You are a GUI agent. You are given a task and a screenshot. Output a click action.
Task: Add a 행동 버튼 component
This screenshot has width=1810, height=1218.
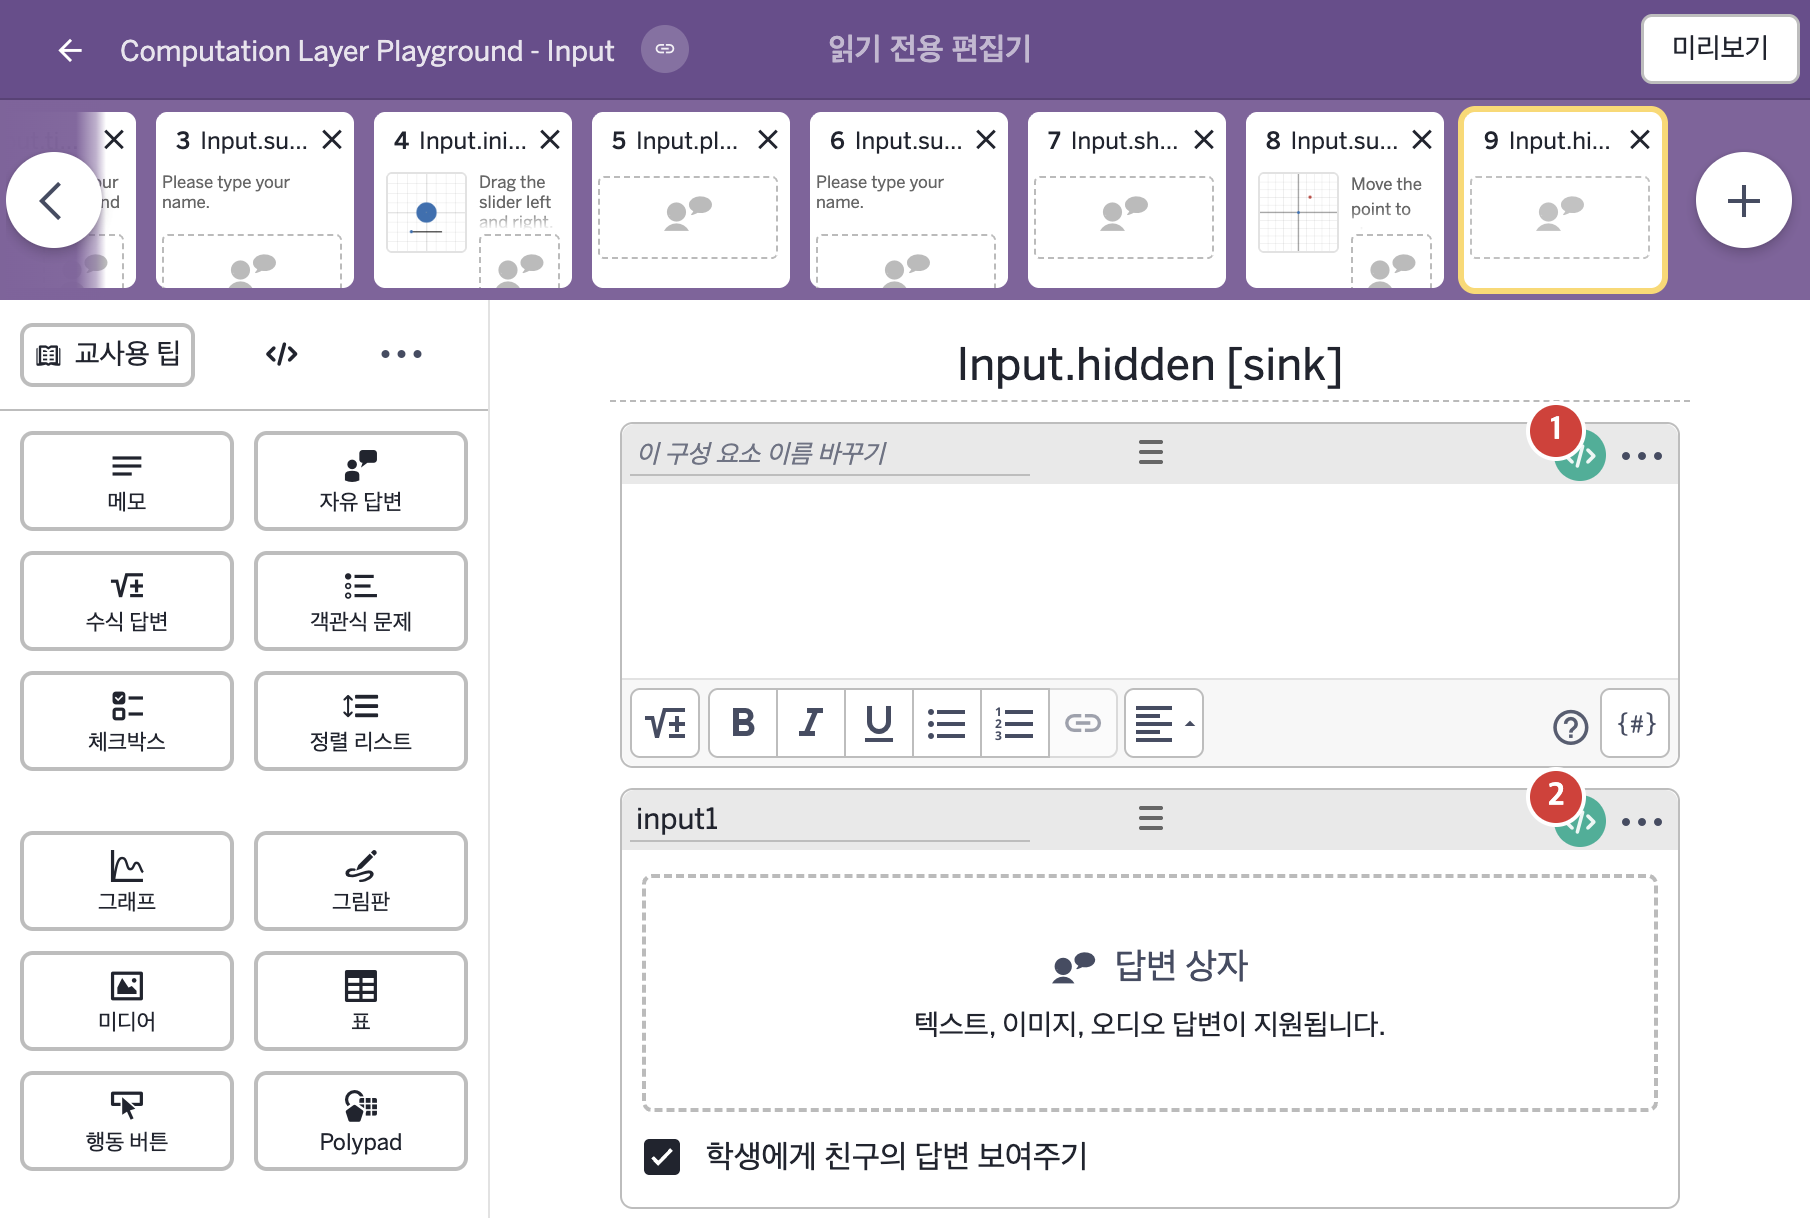point(127,1121)
